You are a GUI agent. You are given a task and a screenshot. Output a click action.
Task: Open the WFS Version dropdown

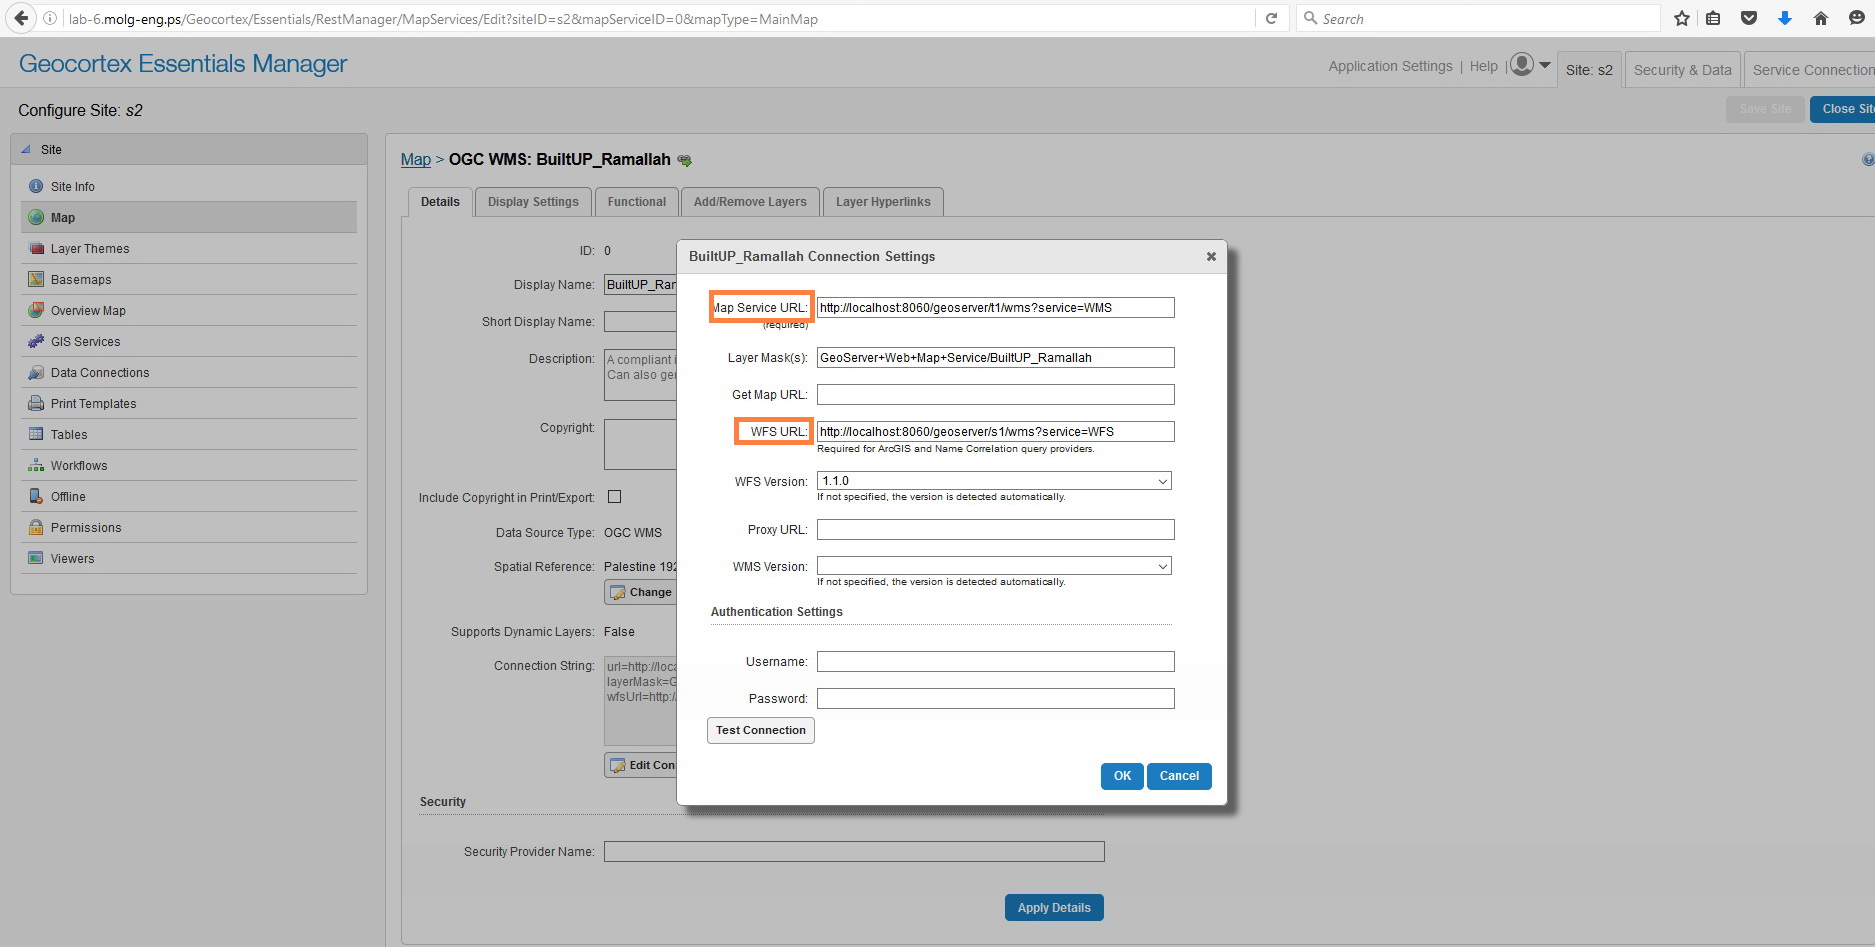coord(994,481)
